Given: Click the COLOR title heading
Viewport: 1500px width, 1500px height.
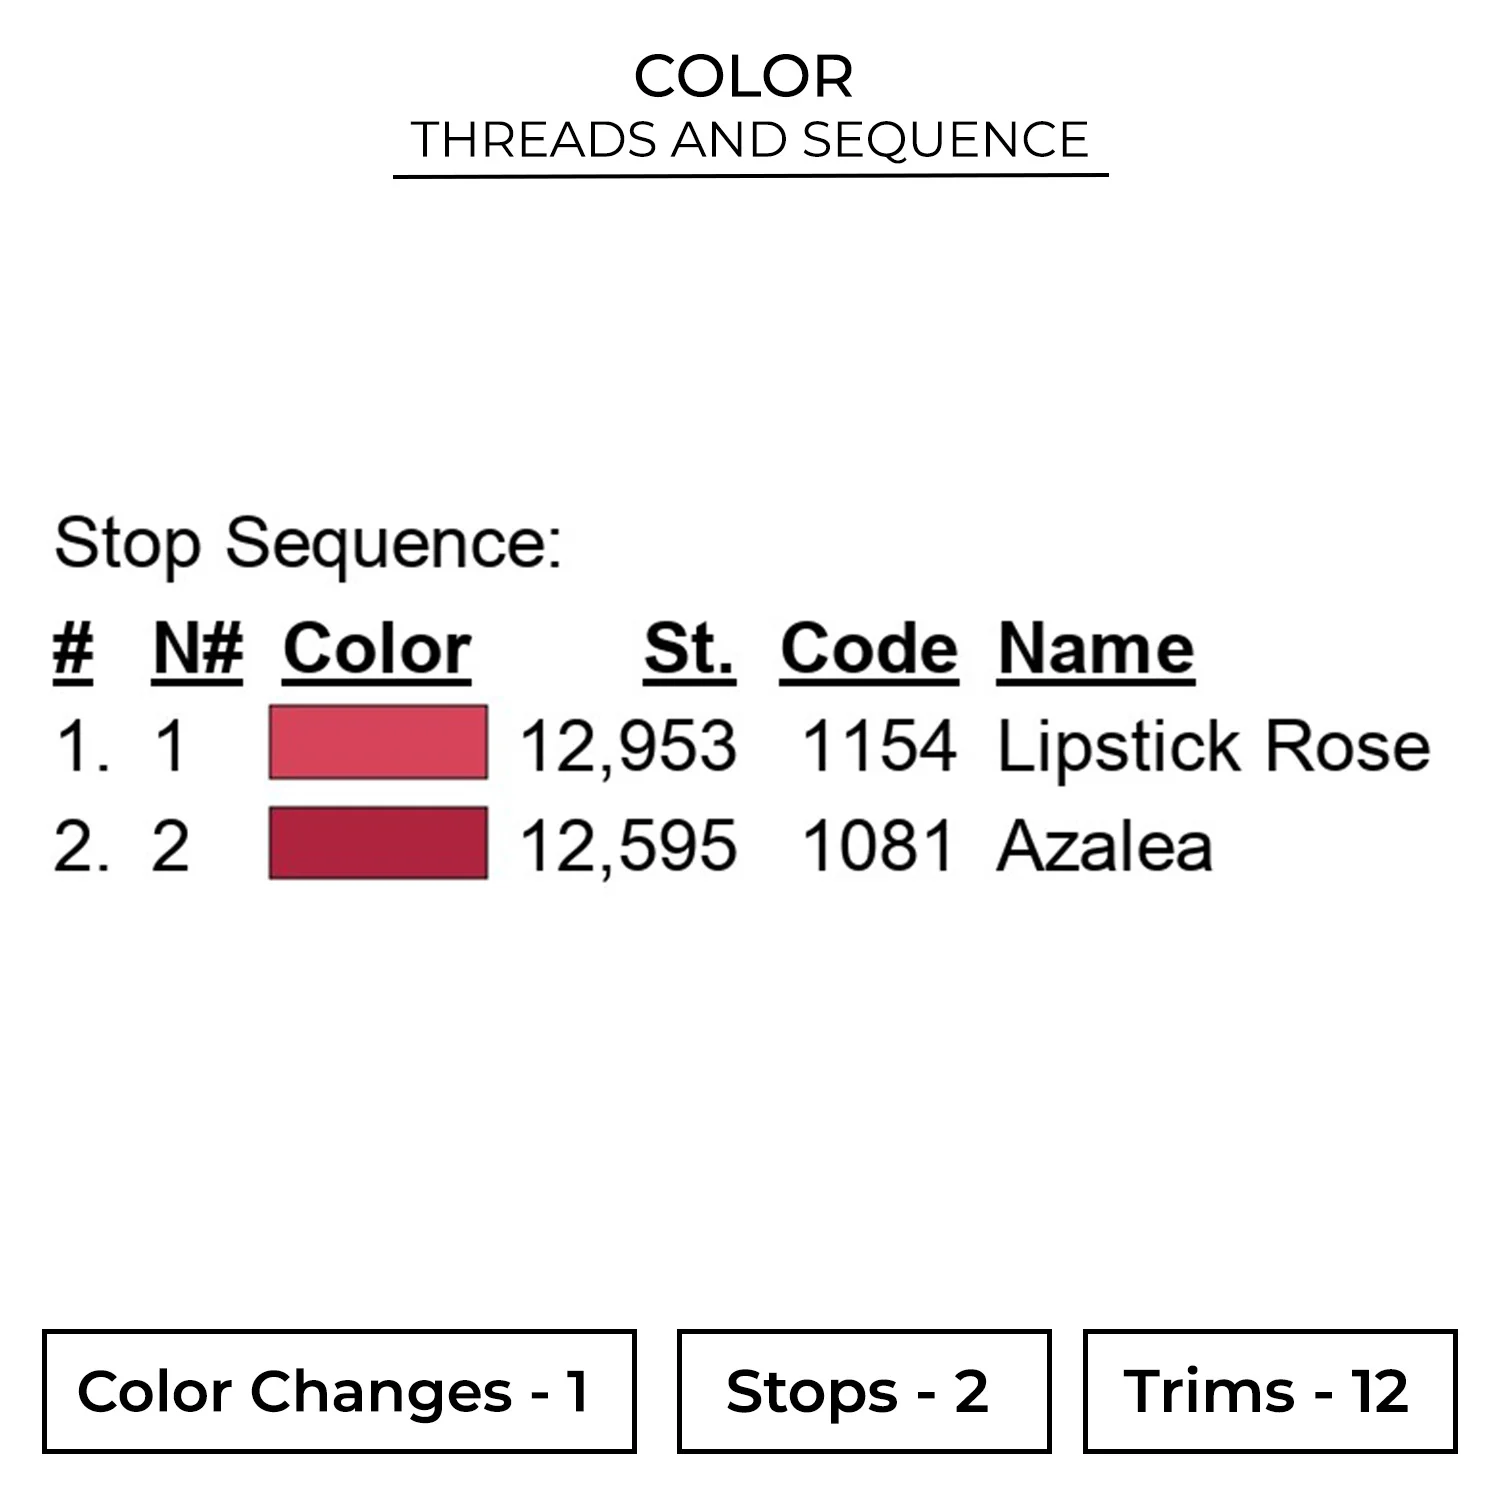Looking at the screenshot, I should [x=744, y=76].
